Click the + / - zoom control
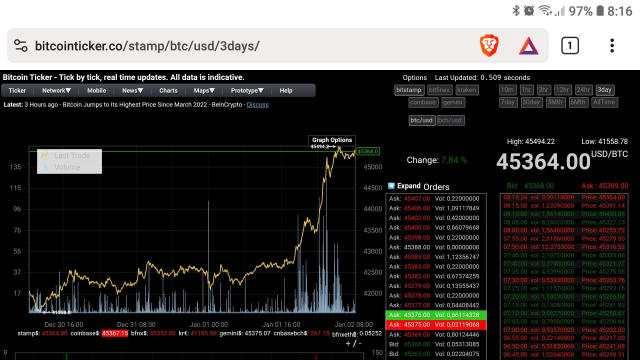The height and width of the screenshot is (360, 640). tap(353, 344)
